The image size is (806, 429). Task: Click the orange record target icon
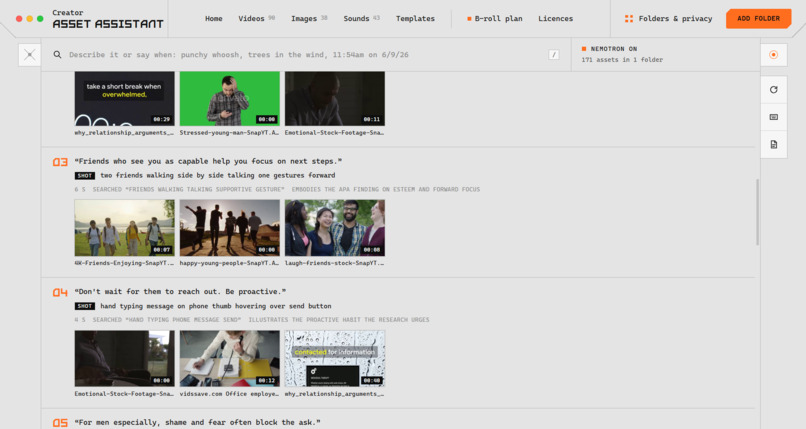coord(774,54)
